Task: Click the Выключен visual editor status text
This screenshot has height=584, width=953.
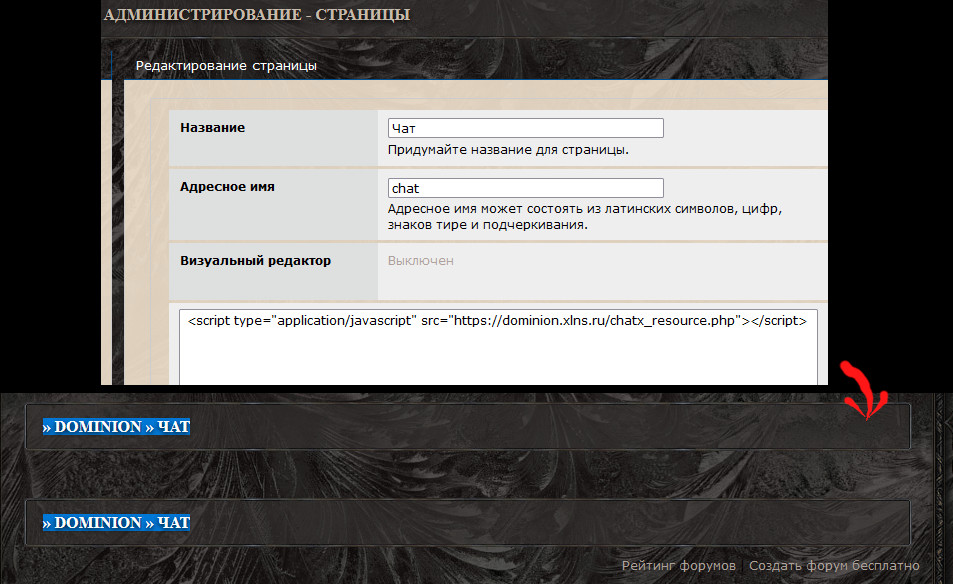Action: click(421, 261)
